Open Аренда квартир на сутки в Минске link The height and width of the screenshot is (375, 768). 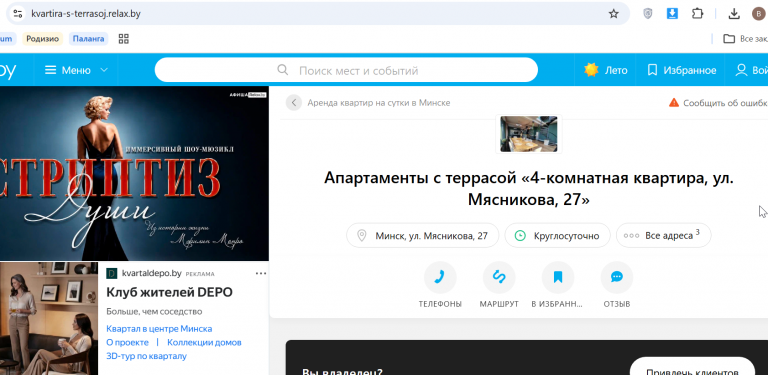379,103
